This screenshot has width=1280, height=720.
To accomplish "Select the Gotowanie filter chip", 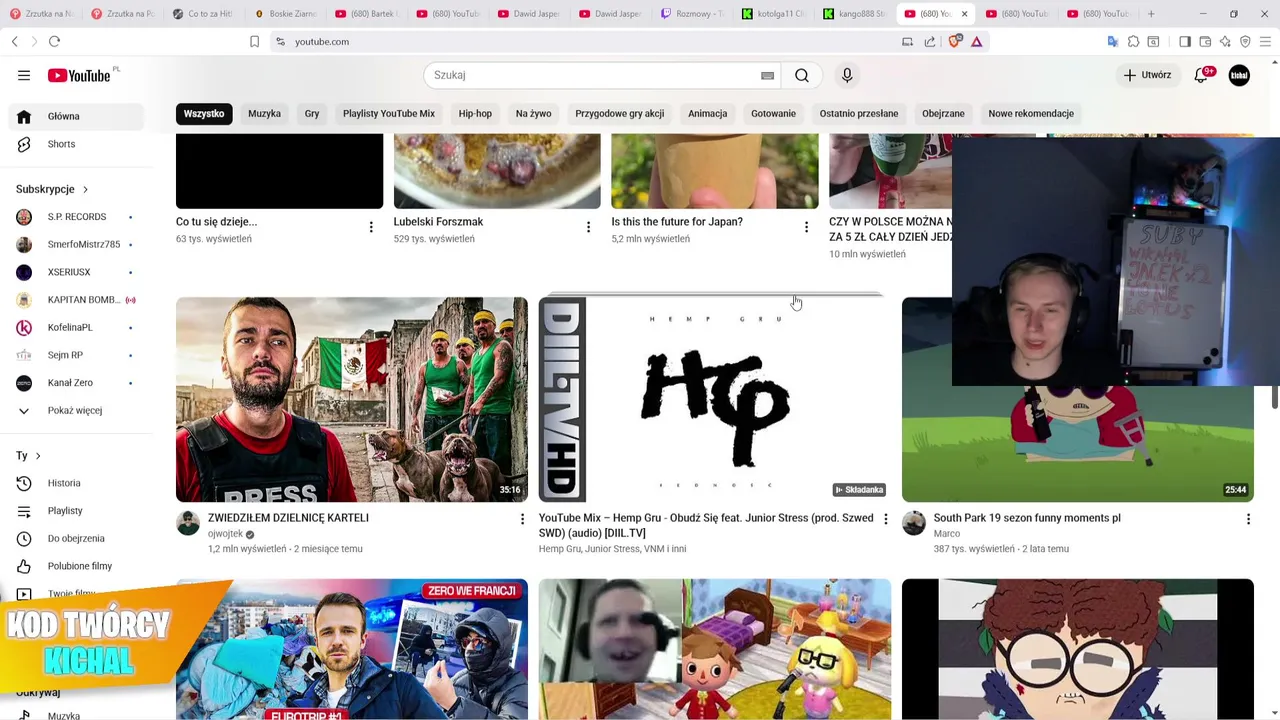I will coord(773,113).
